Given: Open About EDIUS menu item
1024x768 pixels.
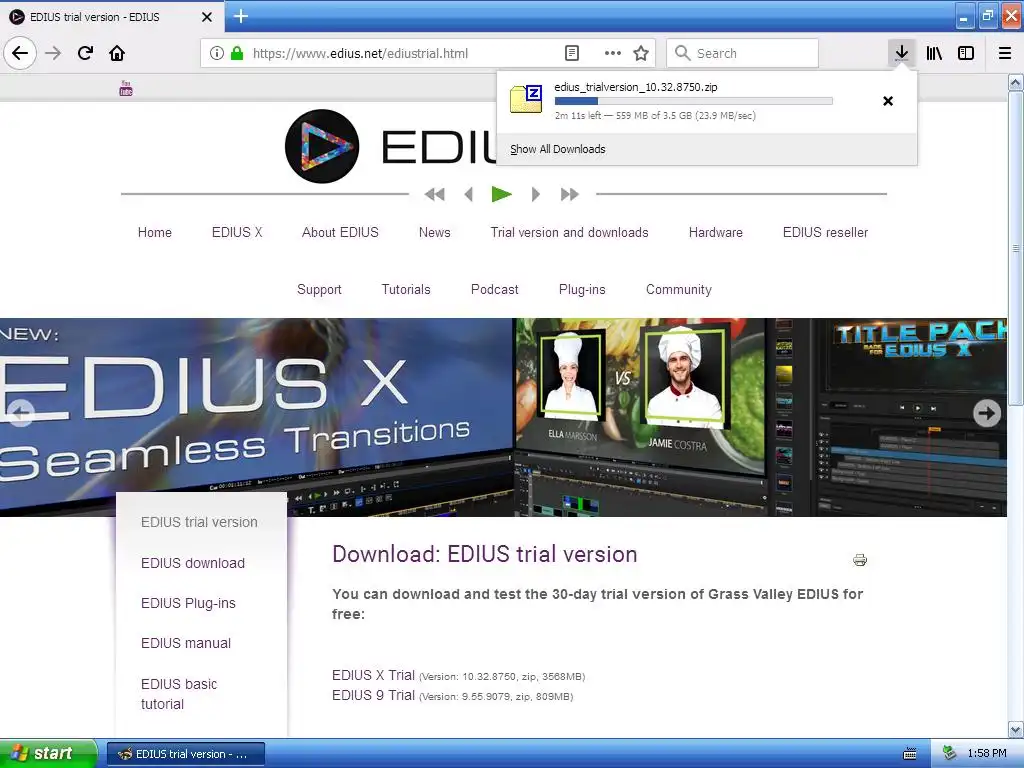Looking at the screenshot, I should [x=340, y=232].
